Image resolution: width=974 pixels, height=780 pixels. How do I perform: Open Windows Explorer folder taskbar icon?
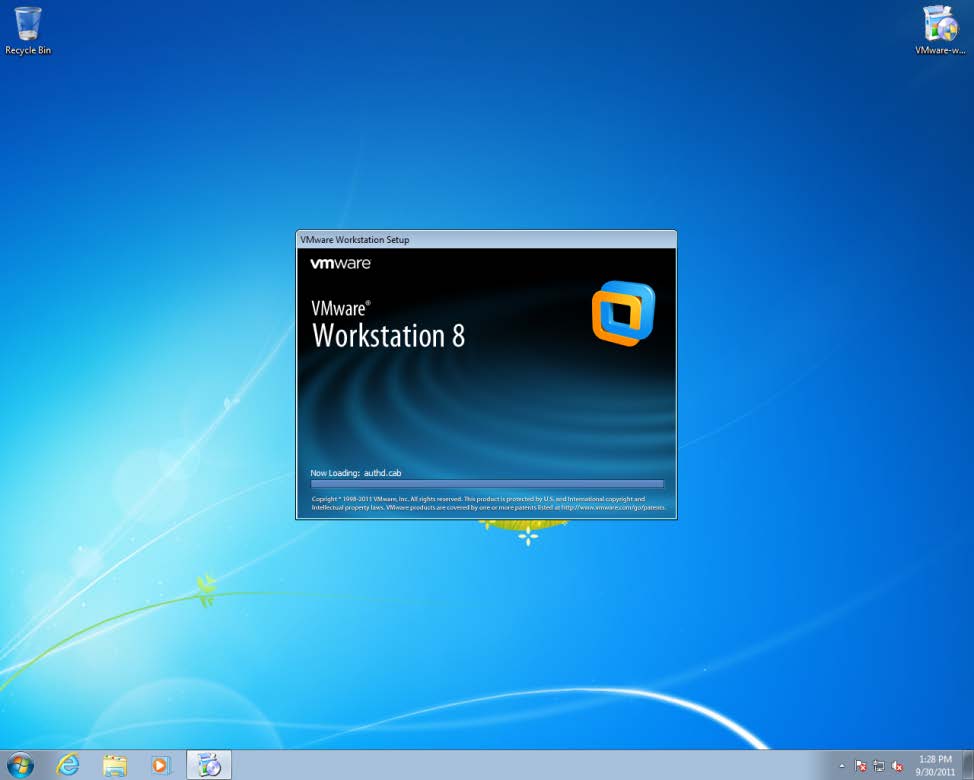point(114,765)
